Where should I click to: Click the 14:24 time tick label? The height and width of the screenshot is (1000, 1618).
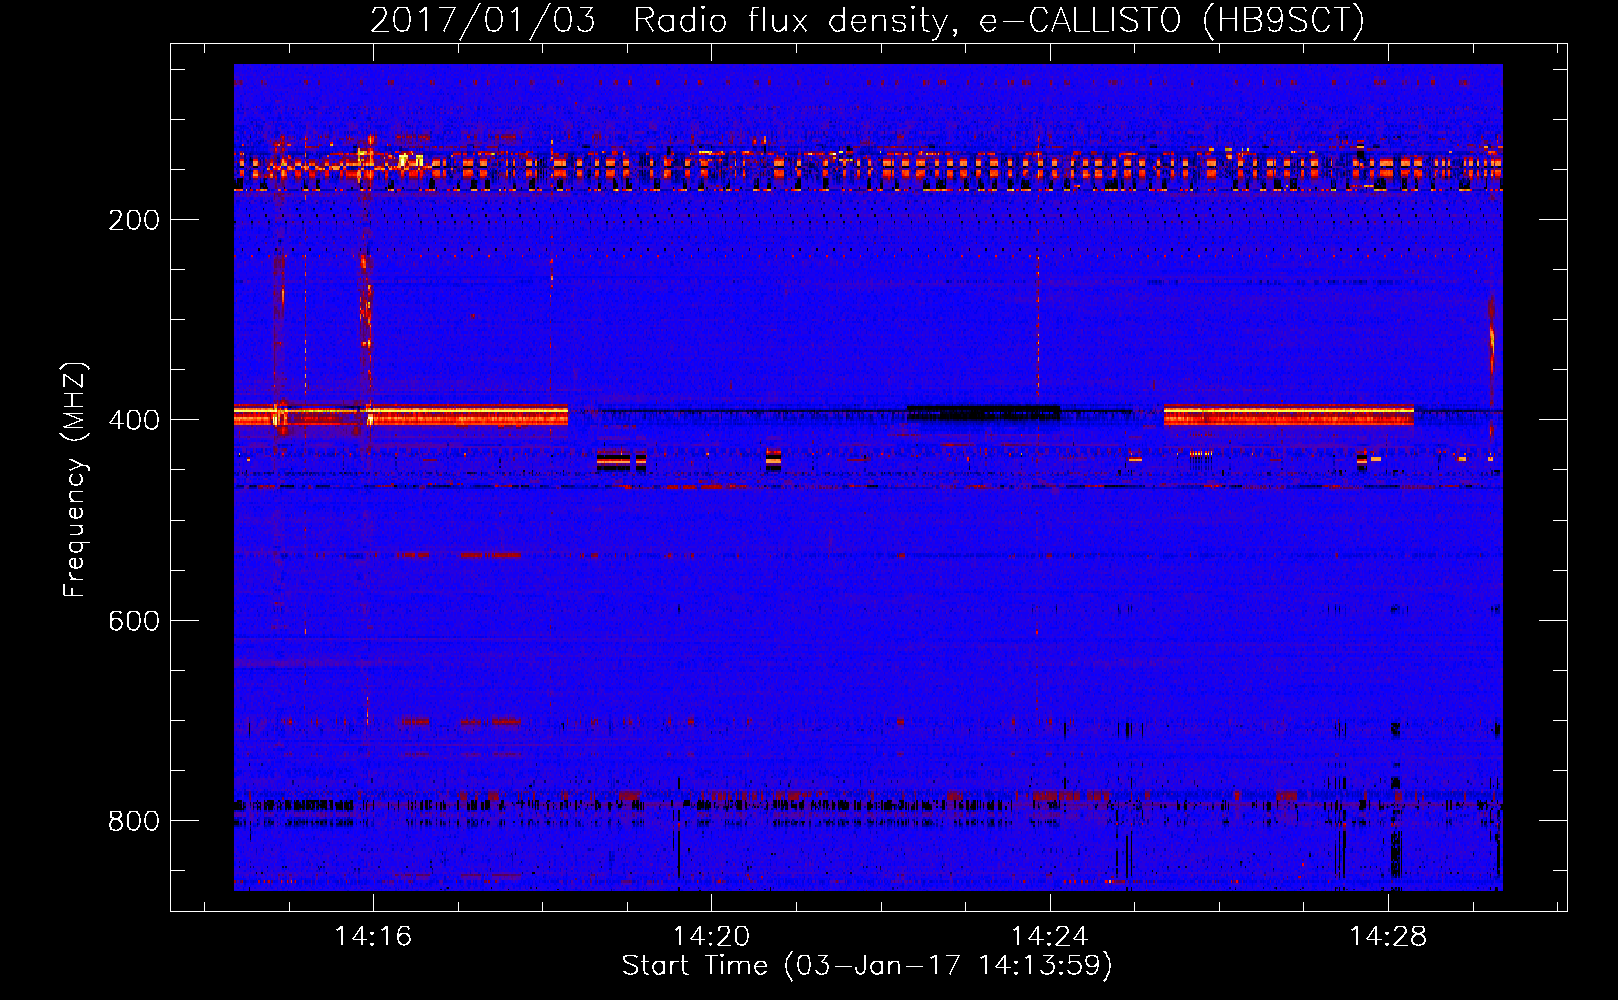point(1050,937)
